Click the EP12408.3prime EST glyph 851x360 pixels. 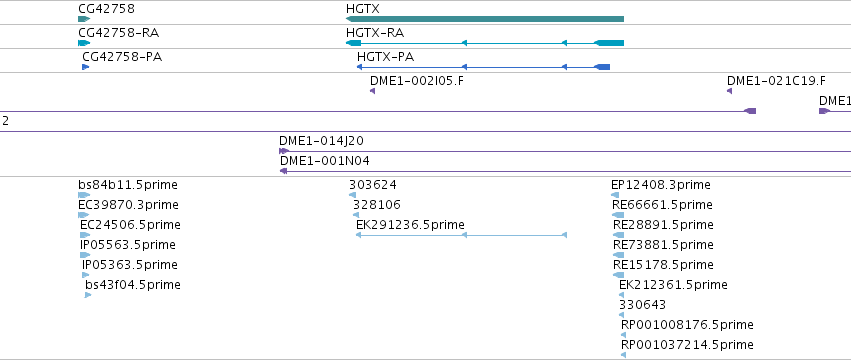pos(617,195)
